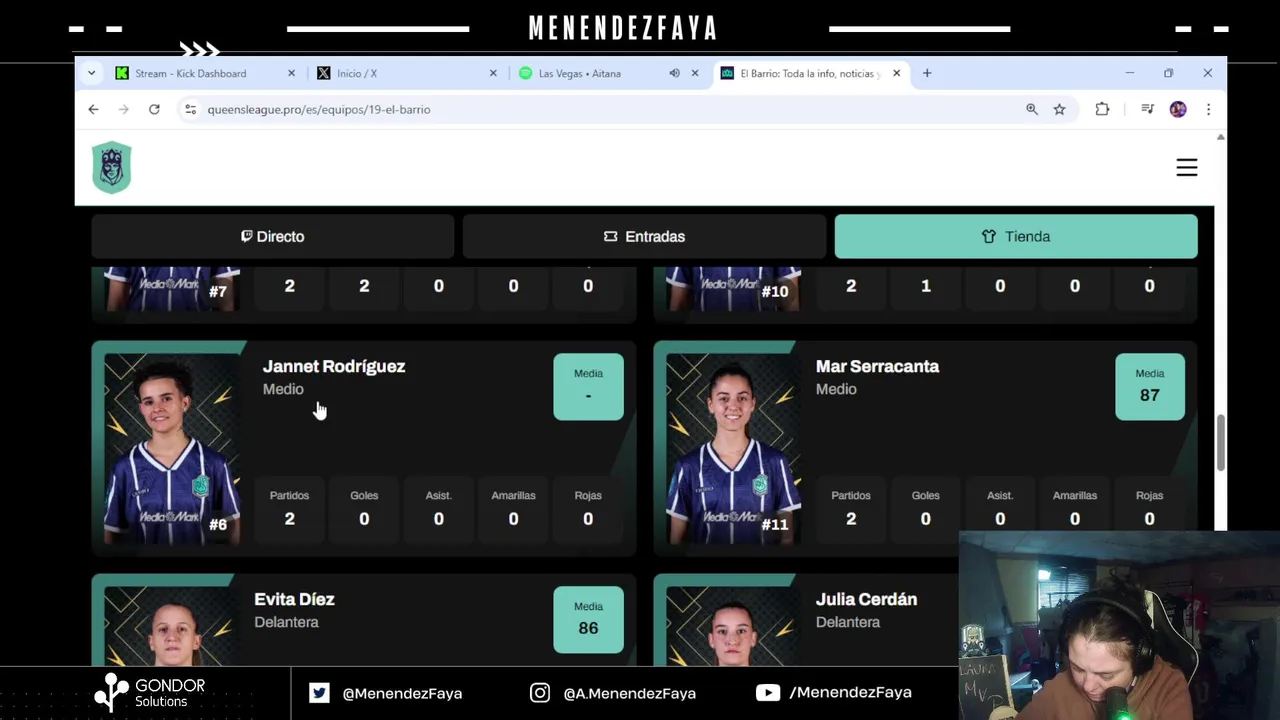This screenshot has width=1280, height=720.
Task: Click the Twitch icon in Directo
Action: click(246, 237)
